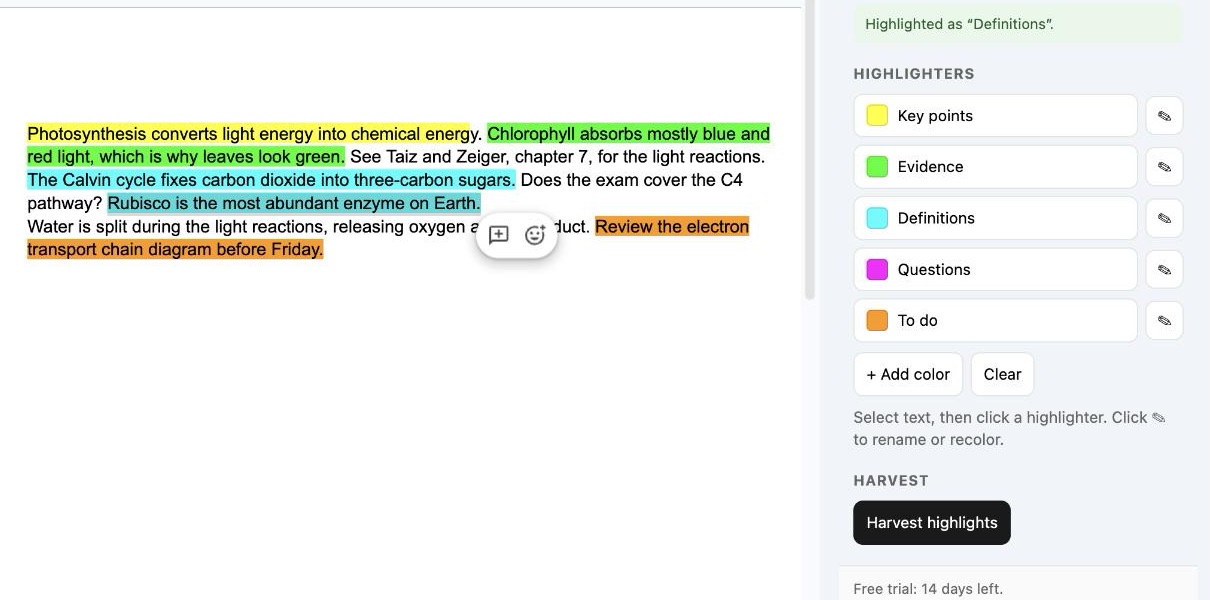
Task: Click the Harvest highlights button
Action: (x=932, y=523)
